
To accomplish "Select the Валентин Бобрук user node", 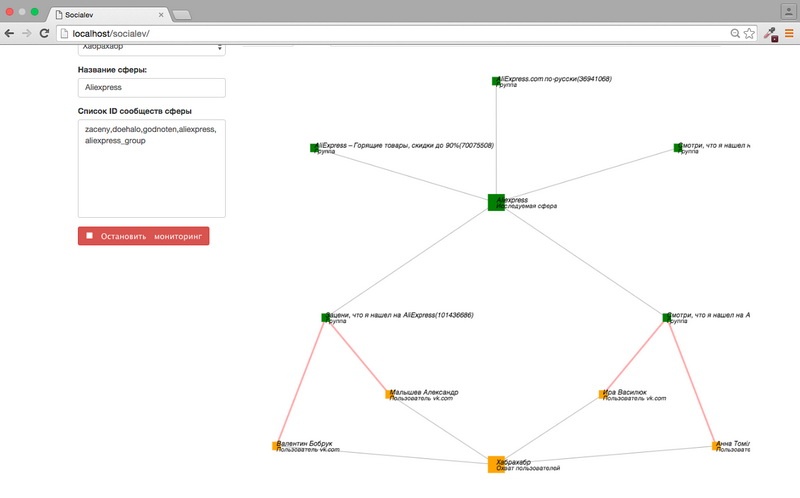I will click(276, 446).
